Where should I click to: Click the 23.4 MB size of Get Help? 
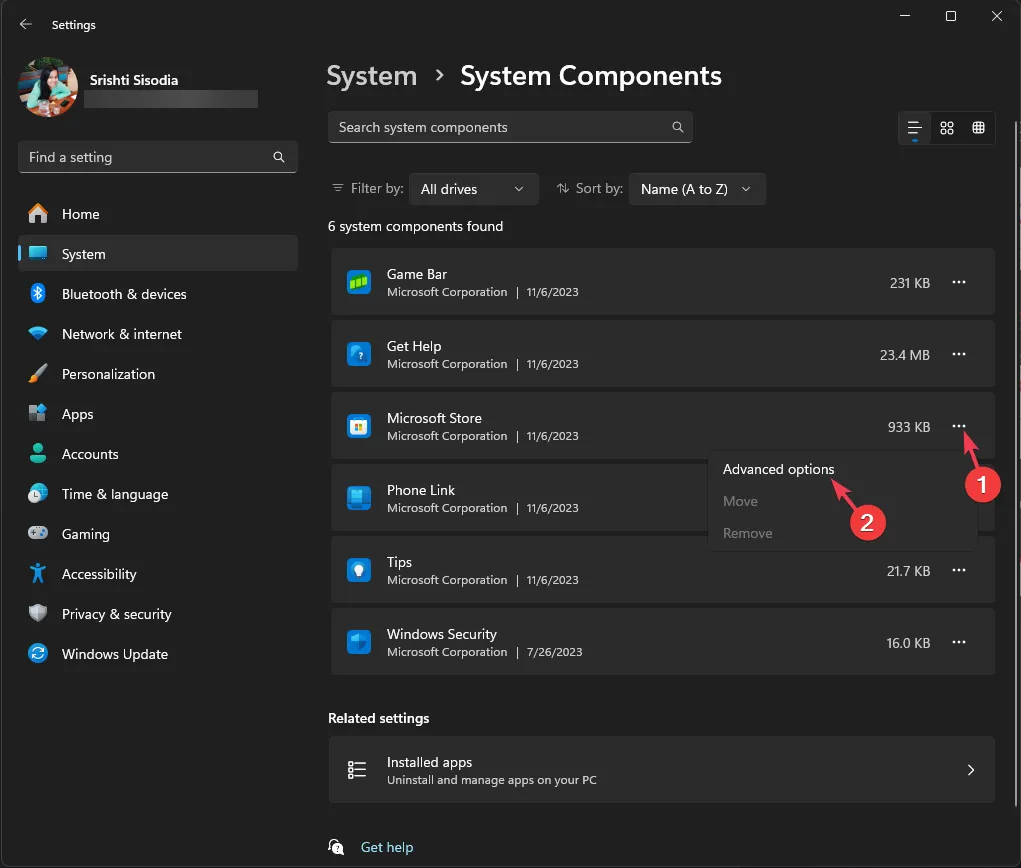coord(904,355)
